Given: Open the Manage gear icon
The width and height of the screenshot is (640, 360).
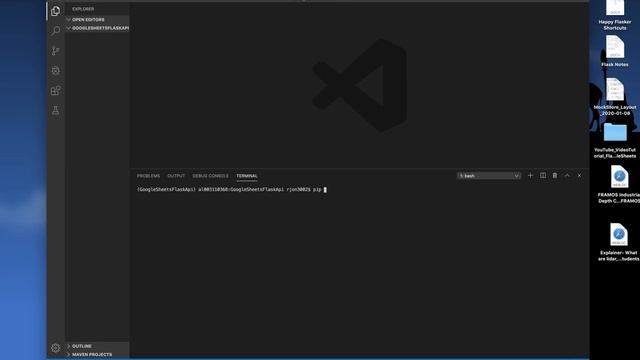Looking at the screenshot, I should point(56,348).
